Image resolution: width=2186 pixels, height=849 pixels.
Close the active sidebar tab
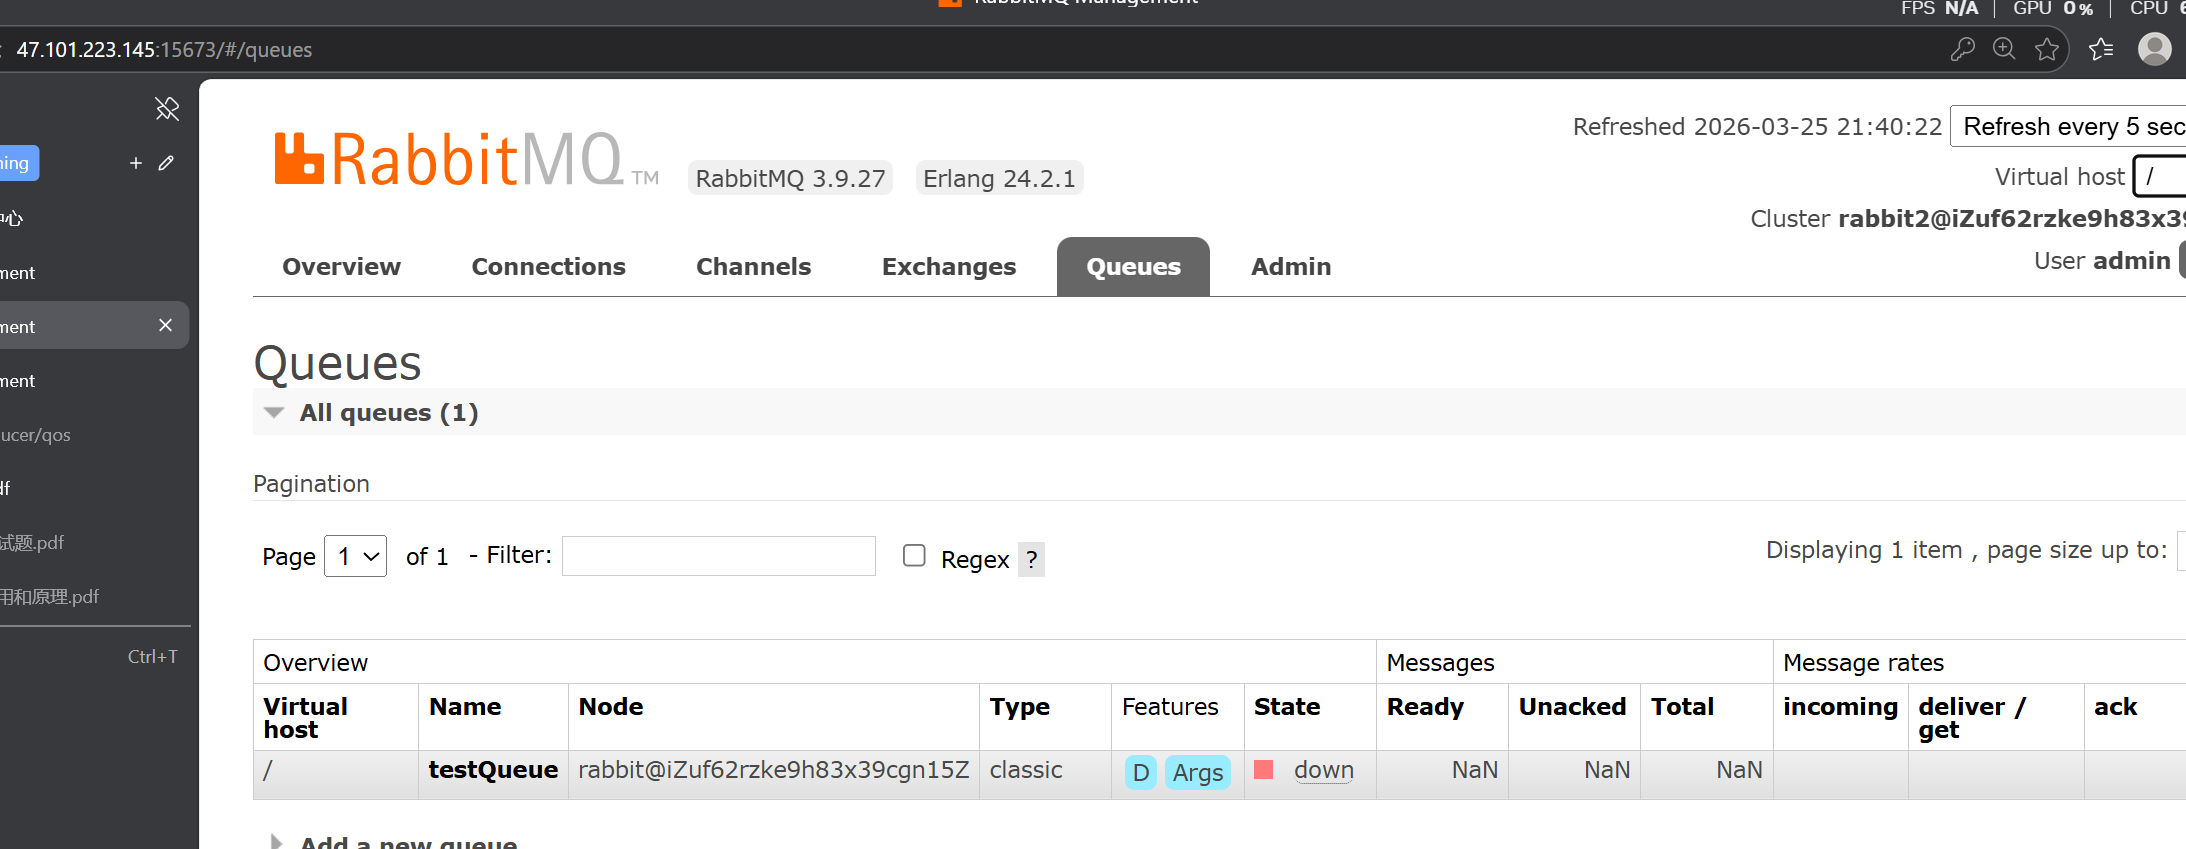(x=166, y=325)
